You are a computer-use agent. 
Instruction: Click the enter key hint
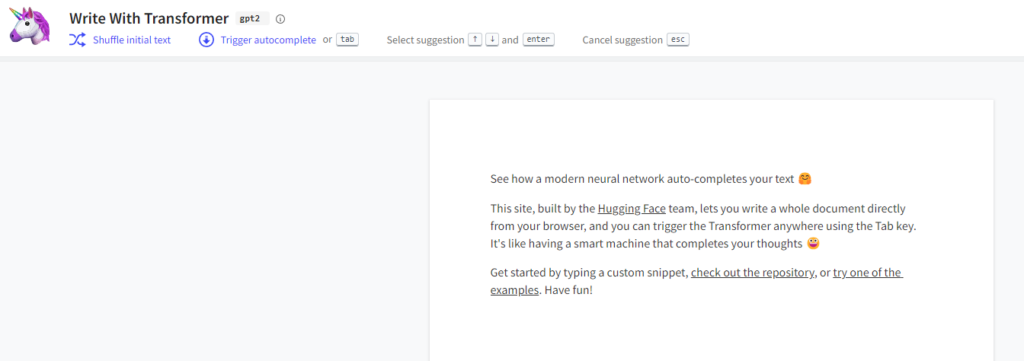point(539,39)
